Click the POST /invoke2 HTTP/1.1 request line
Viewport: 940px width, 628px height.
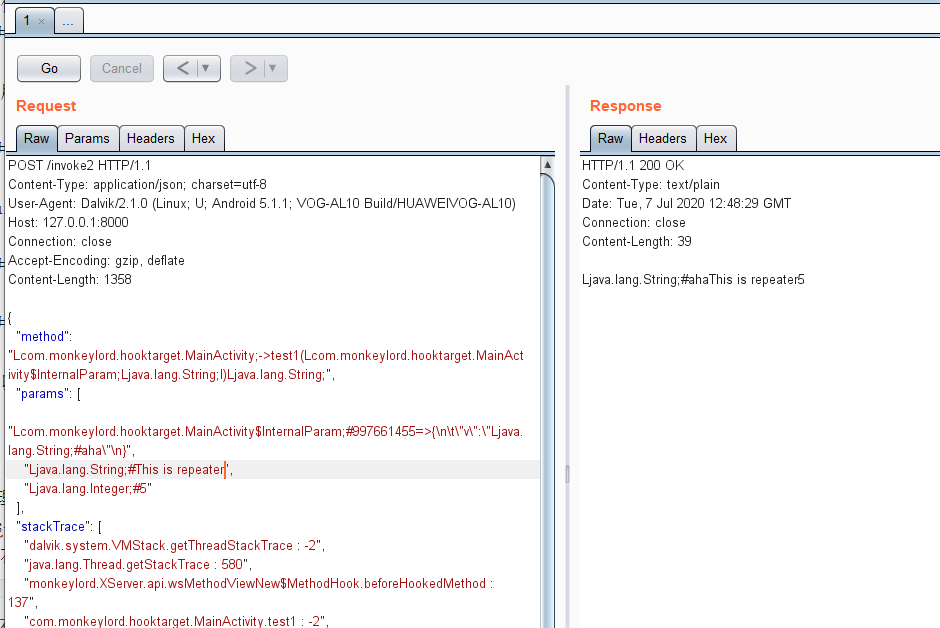pos(80,165)
